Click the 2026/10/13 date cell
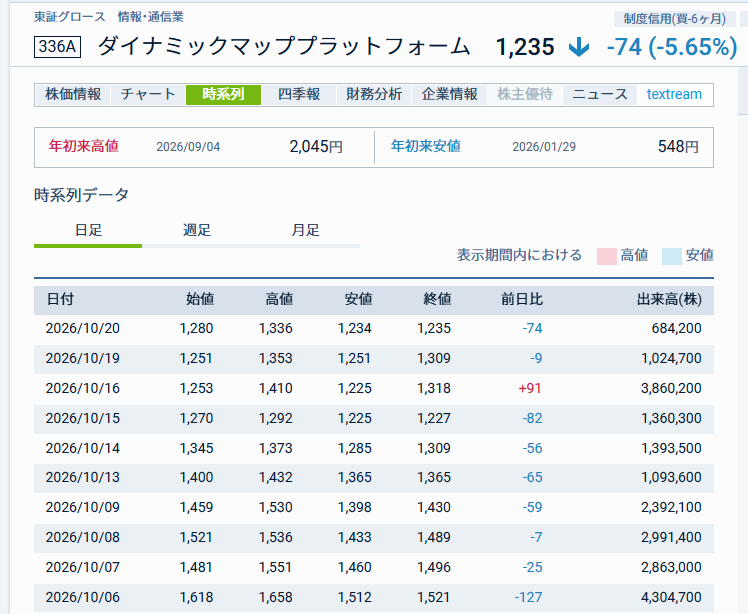The image size is (748, 614). click(x=83, y=478)
